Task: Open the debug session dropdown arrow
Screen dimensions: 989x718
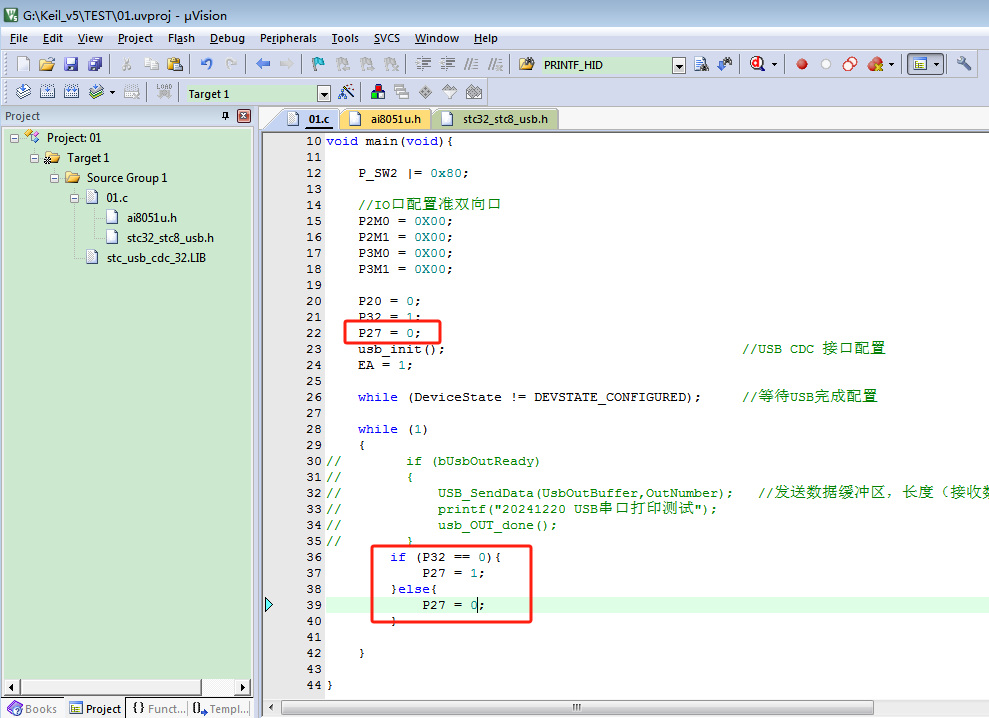Action: coord(775,64)
